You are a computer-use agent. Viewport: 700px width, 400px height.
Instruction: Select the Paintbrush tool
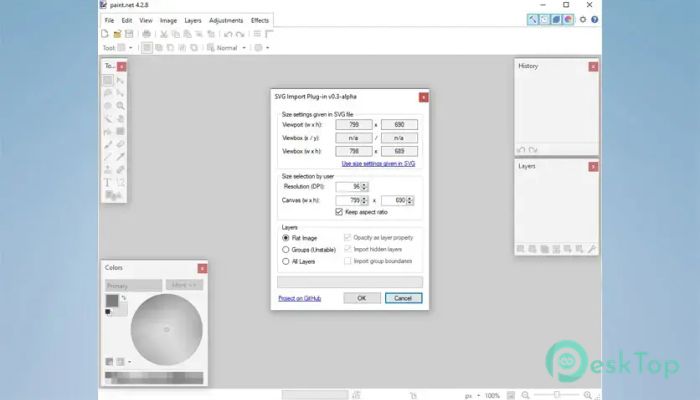tap(108, 144)
